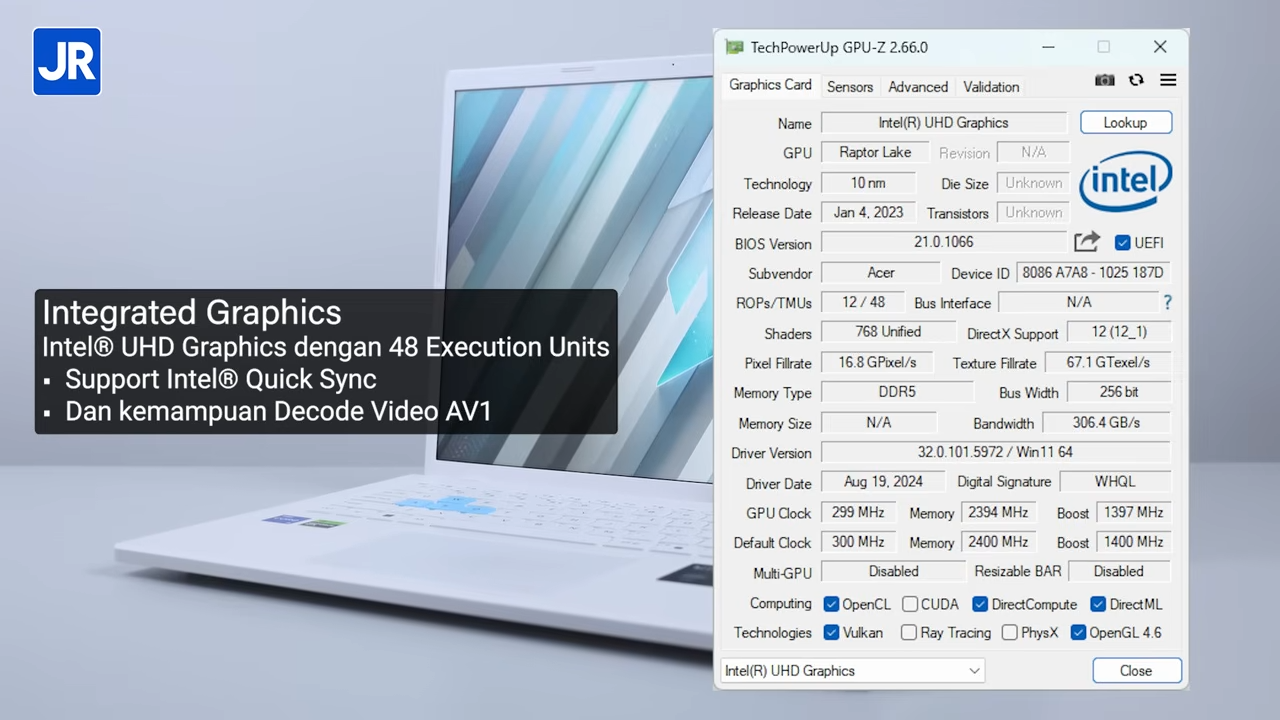
Task: Click the refresh icon in GPU-Z
Action: [1136, 80]
